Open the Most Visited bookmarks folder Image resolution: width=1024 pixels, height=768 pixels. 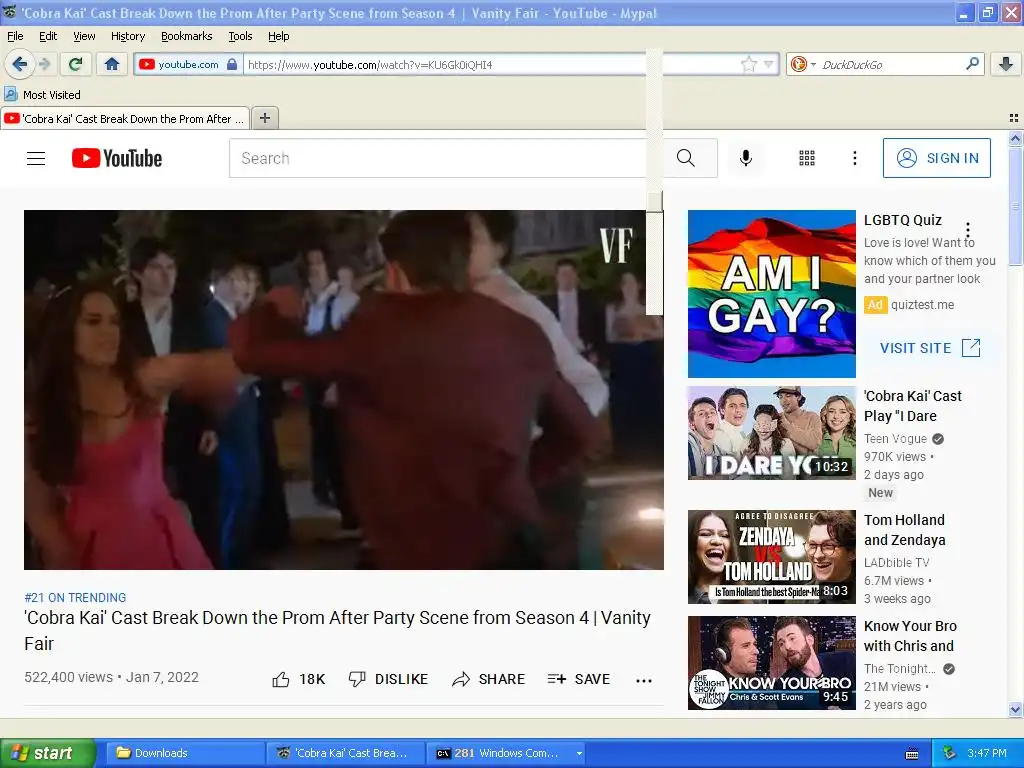point(42,95)
